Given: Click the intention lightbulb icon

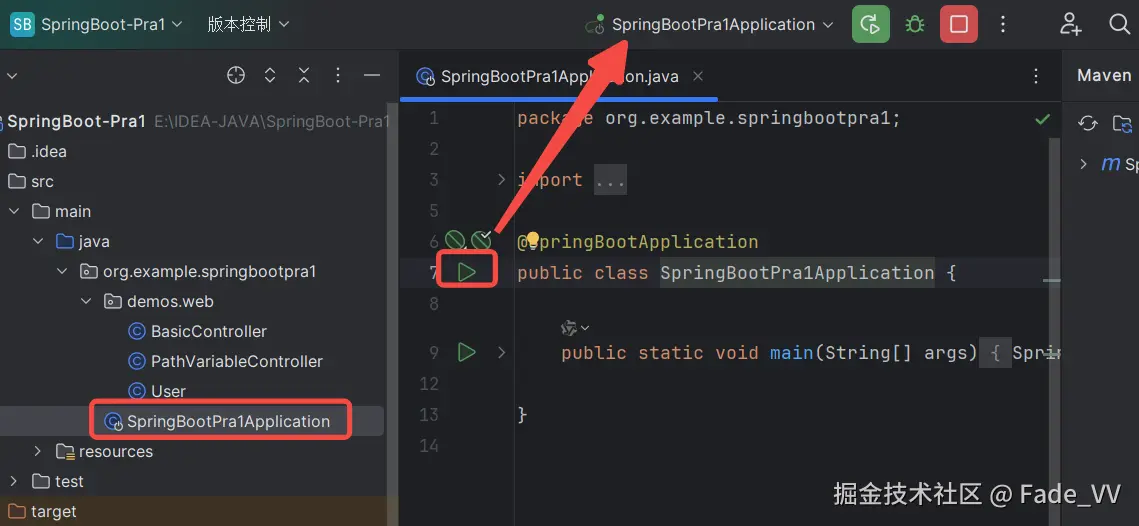Looking at the screenshot, I should point(532,240).
